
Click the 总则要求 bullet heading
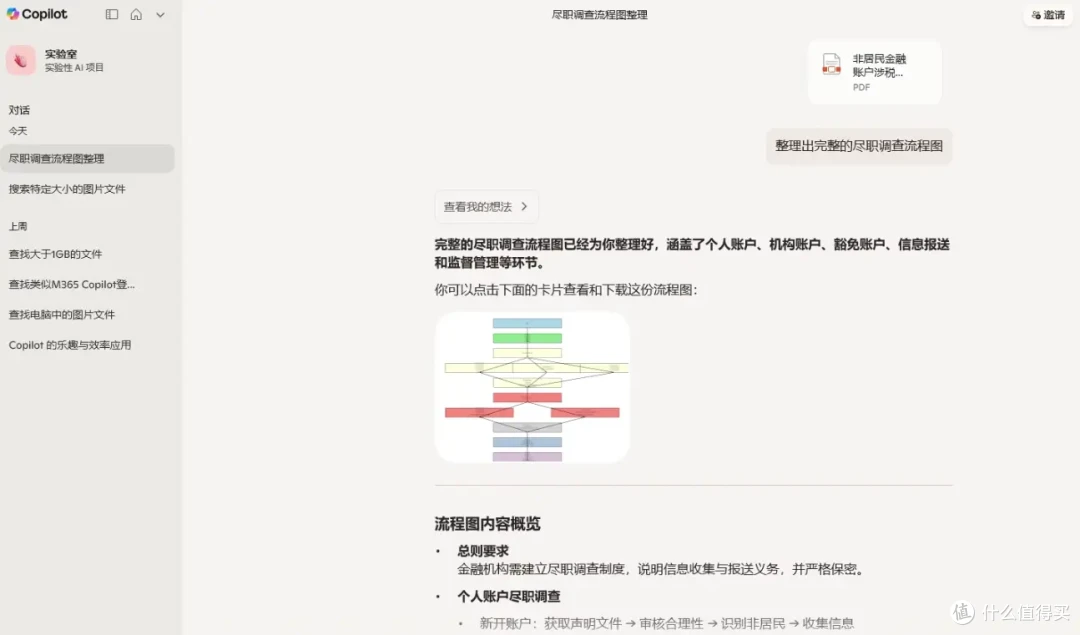click(483, 551)
